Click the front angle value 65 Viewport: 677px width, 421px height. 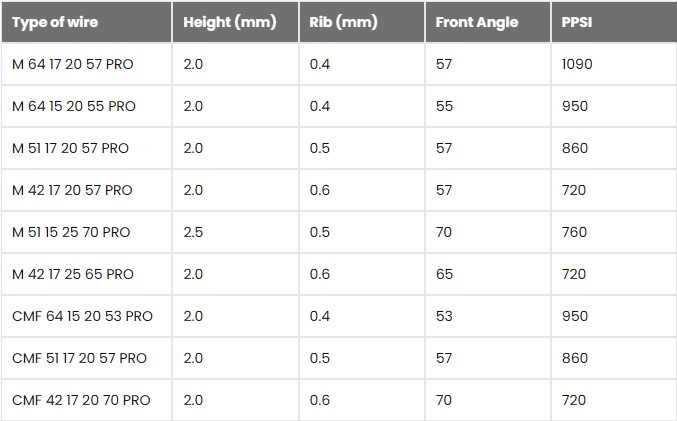click(445, 274)
